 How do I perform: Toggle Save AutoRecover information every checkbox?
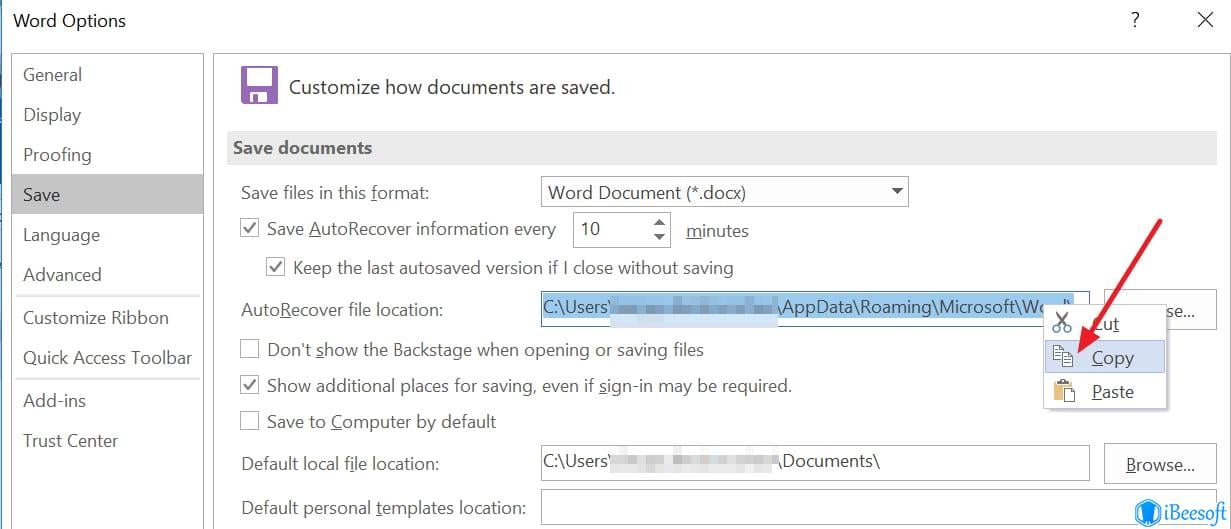coord(250,228)
